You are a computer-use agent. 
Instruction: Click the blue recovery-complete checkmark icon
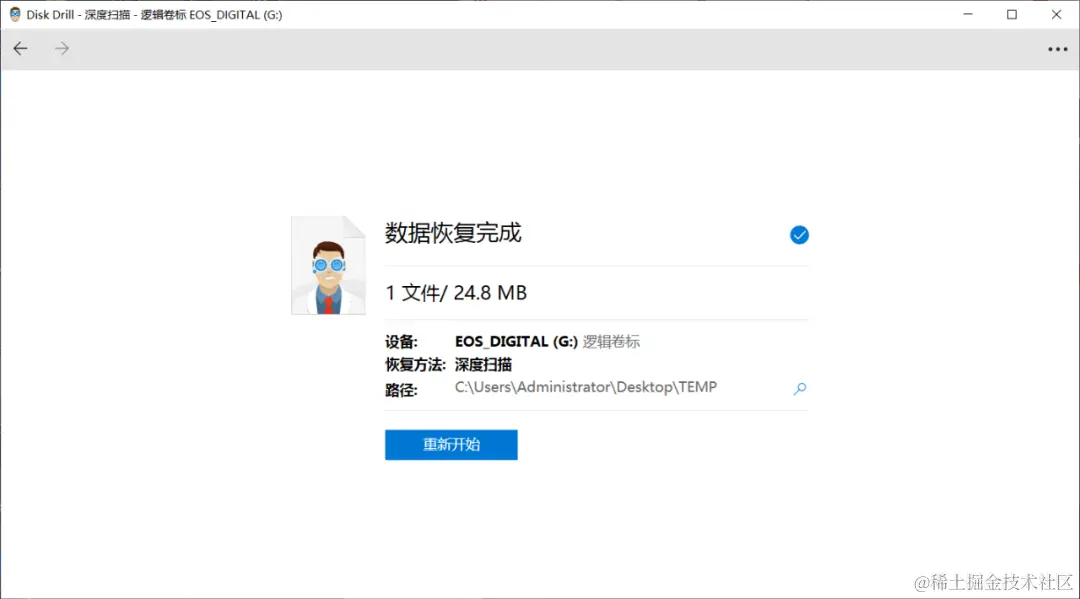click(799, 235)
